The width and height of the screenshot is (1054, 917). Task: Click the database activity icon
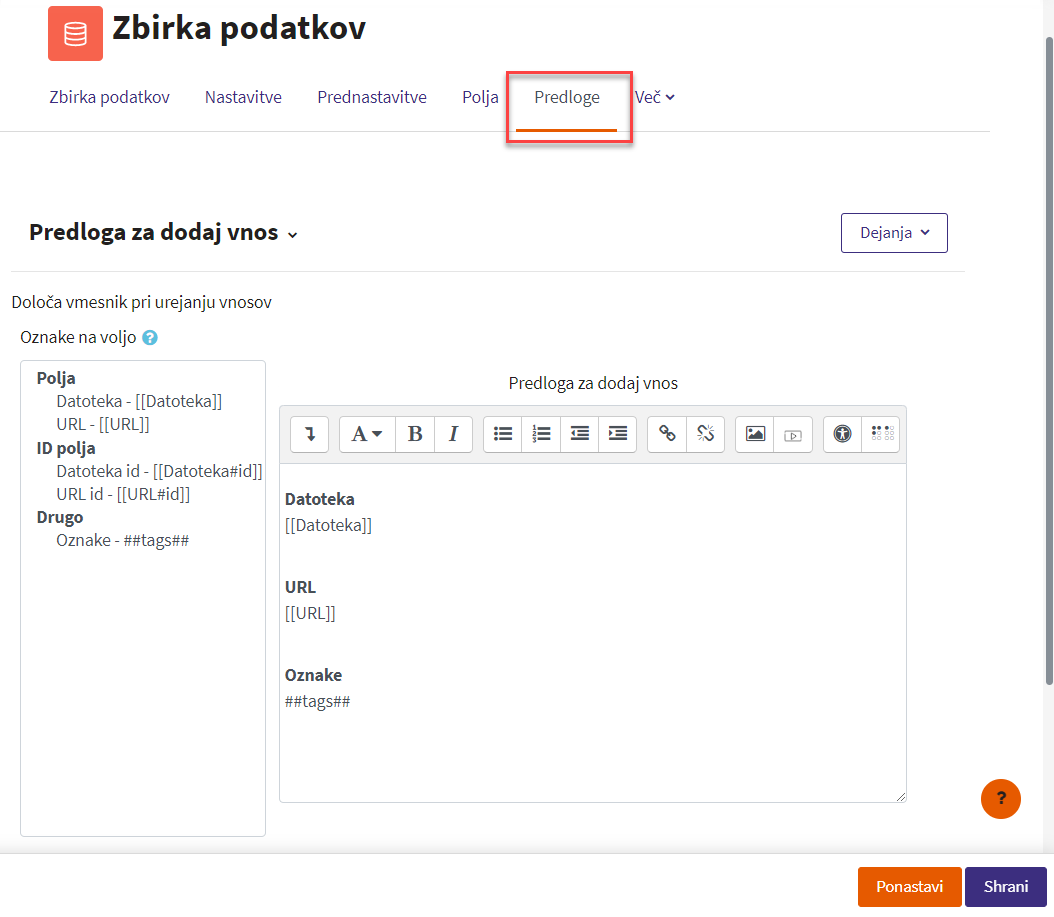pos(75,33)
